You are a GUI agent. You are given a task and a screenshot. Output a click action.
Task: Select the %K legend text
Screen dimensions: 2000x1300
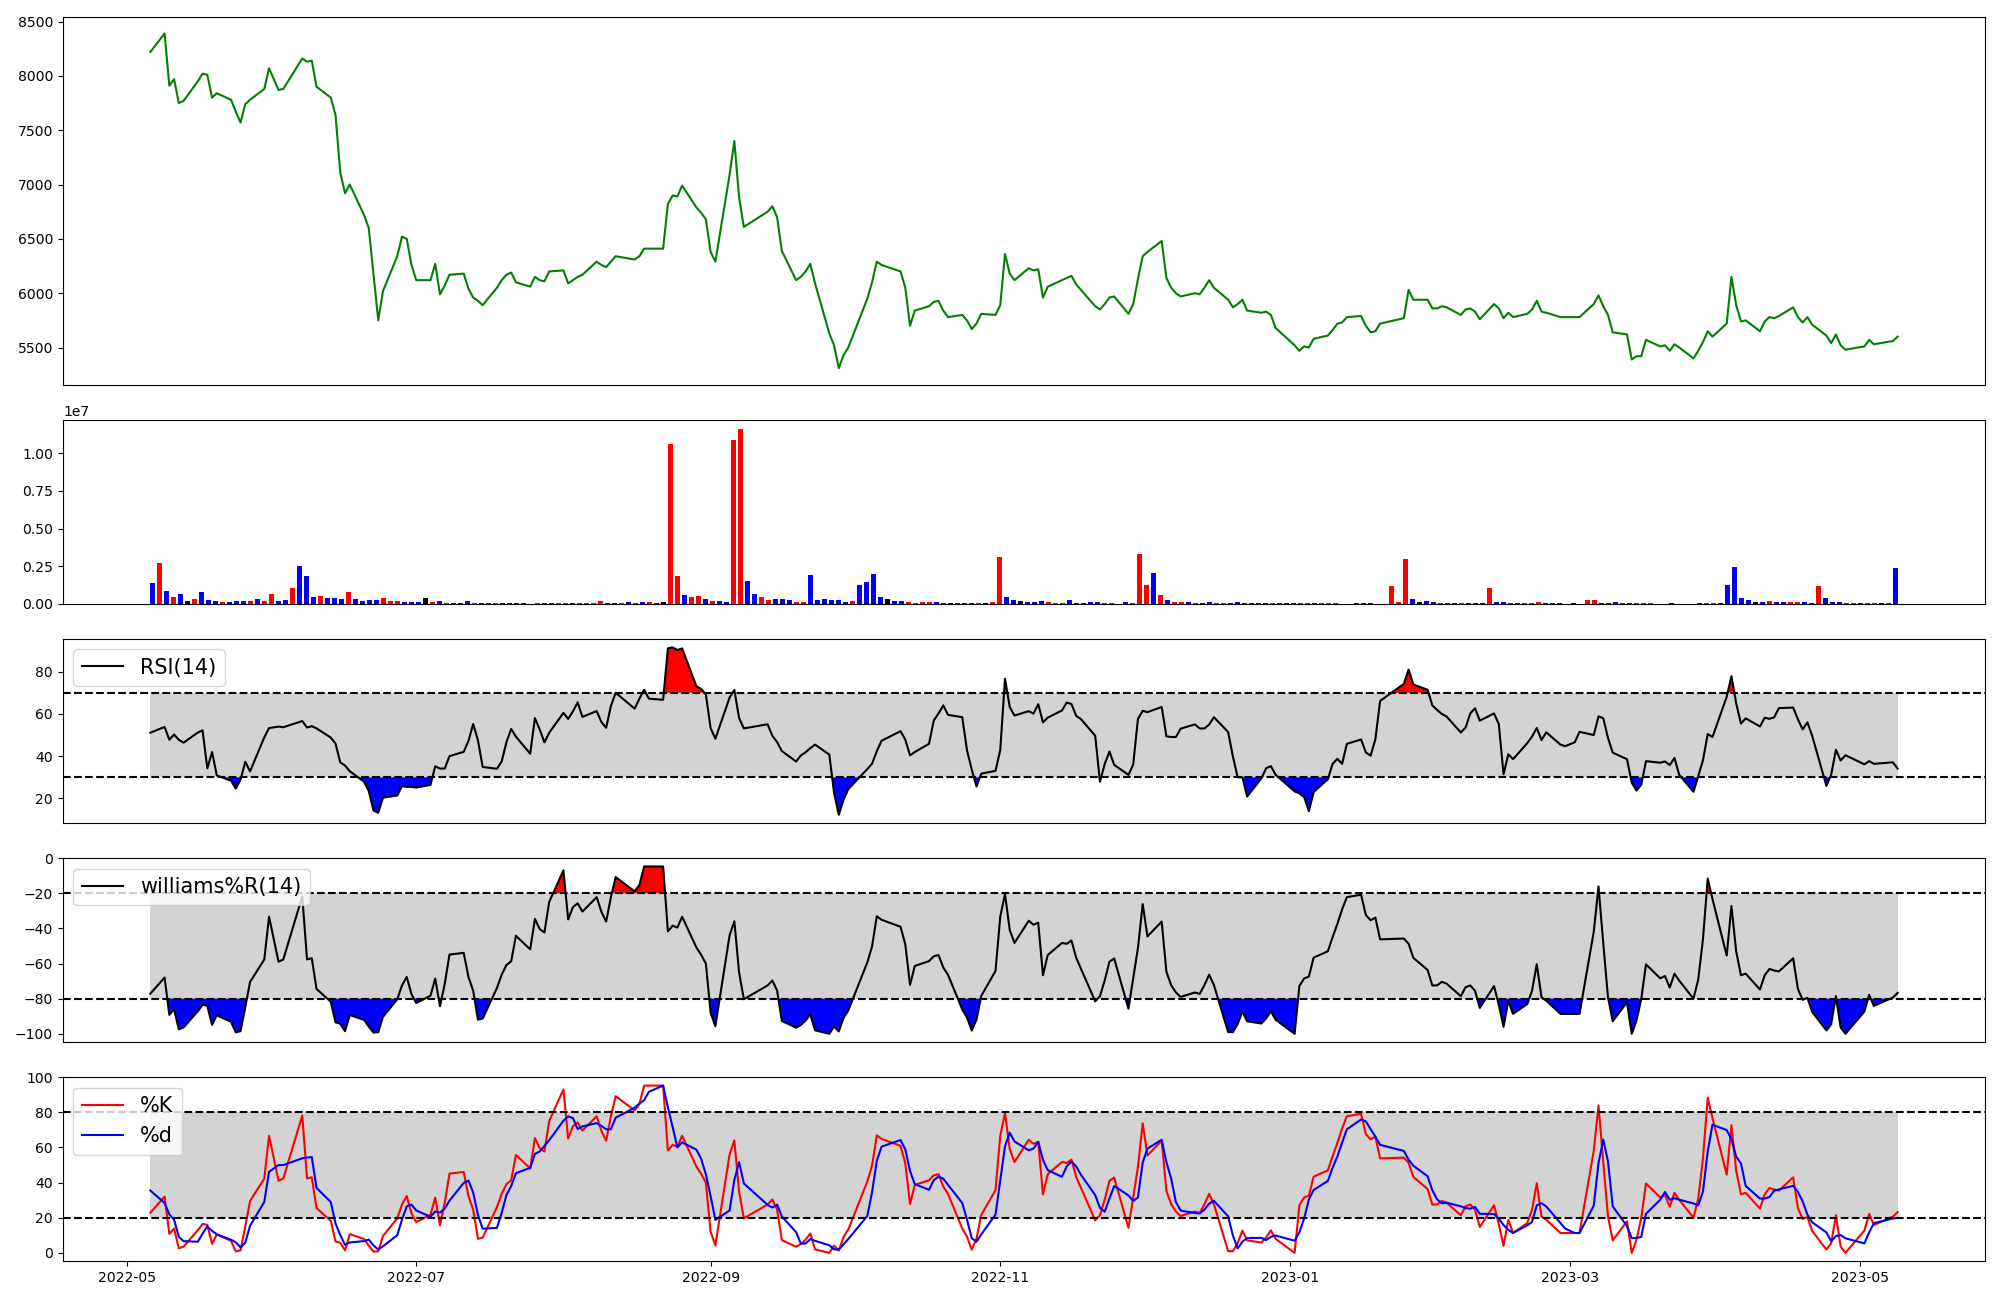(156, 1105)
